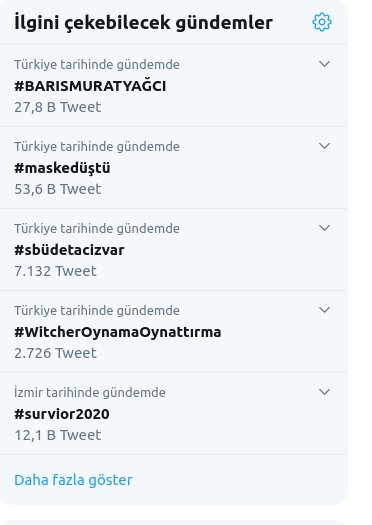Click the 7.132 Tweet count
Screen dimensions: 372x525
(x=55, y=271)
